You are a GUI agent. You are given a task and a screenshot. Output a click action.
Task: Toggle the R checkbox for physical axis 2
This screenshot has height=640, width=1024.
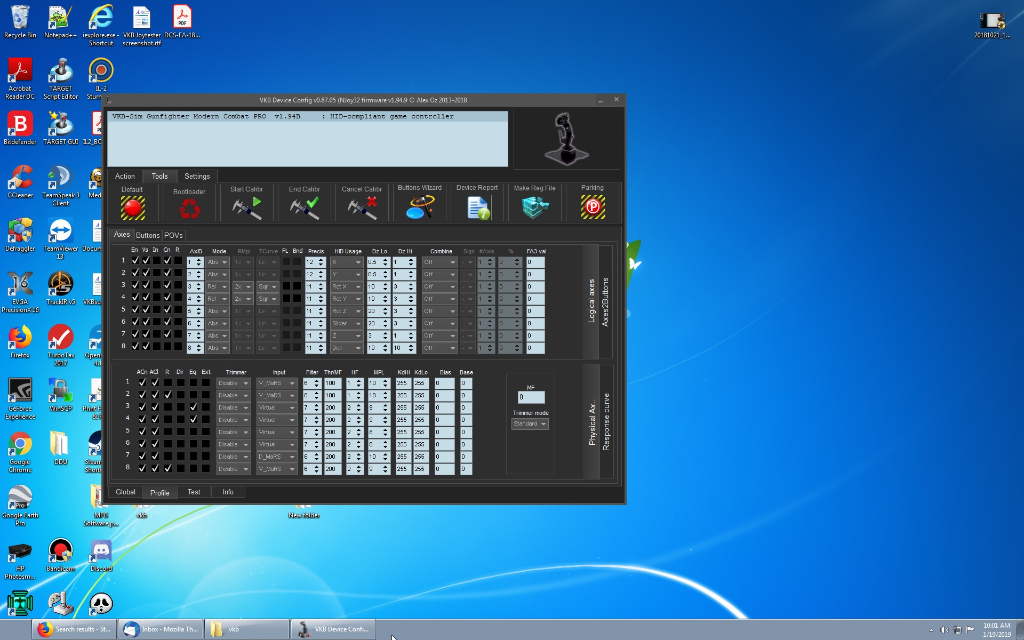[x=168, y=395]
